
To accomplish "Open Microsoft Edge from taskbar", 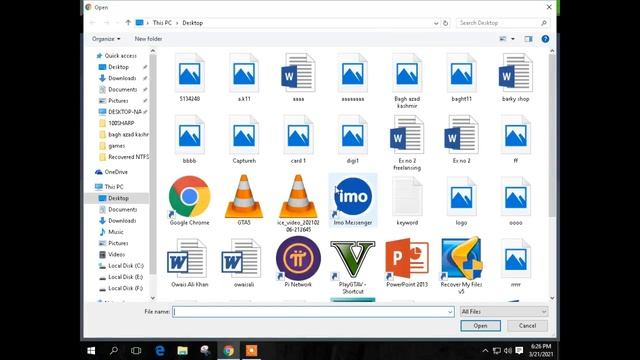I will click(160, 351).
